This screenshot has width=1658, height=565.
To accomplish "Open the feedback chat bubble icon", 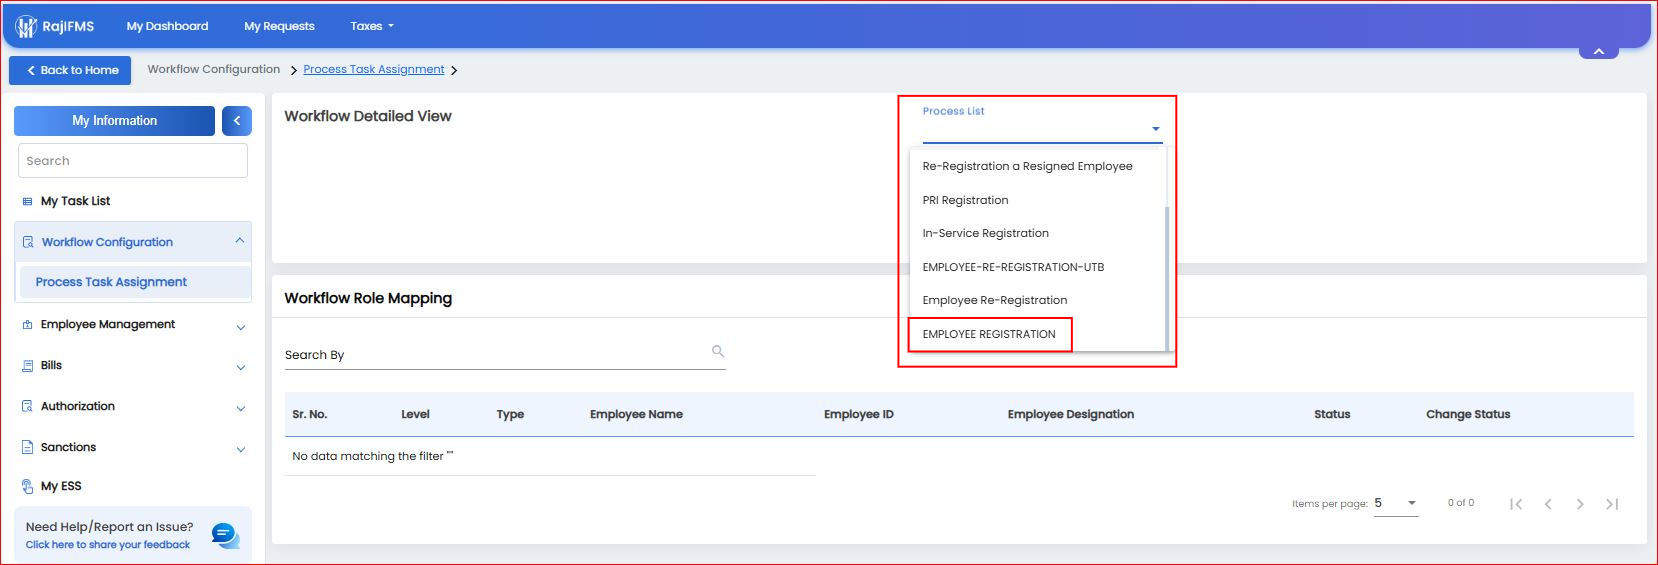I will point(225,535).
